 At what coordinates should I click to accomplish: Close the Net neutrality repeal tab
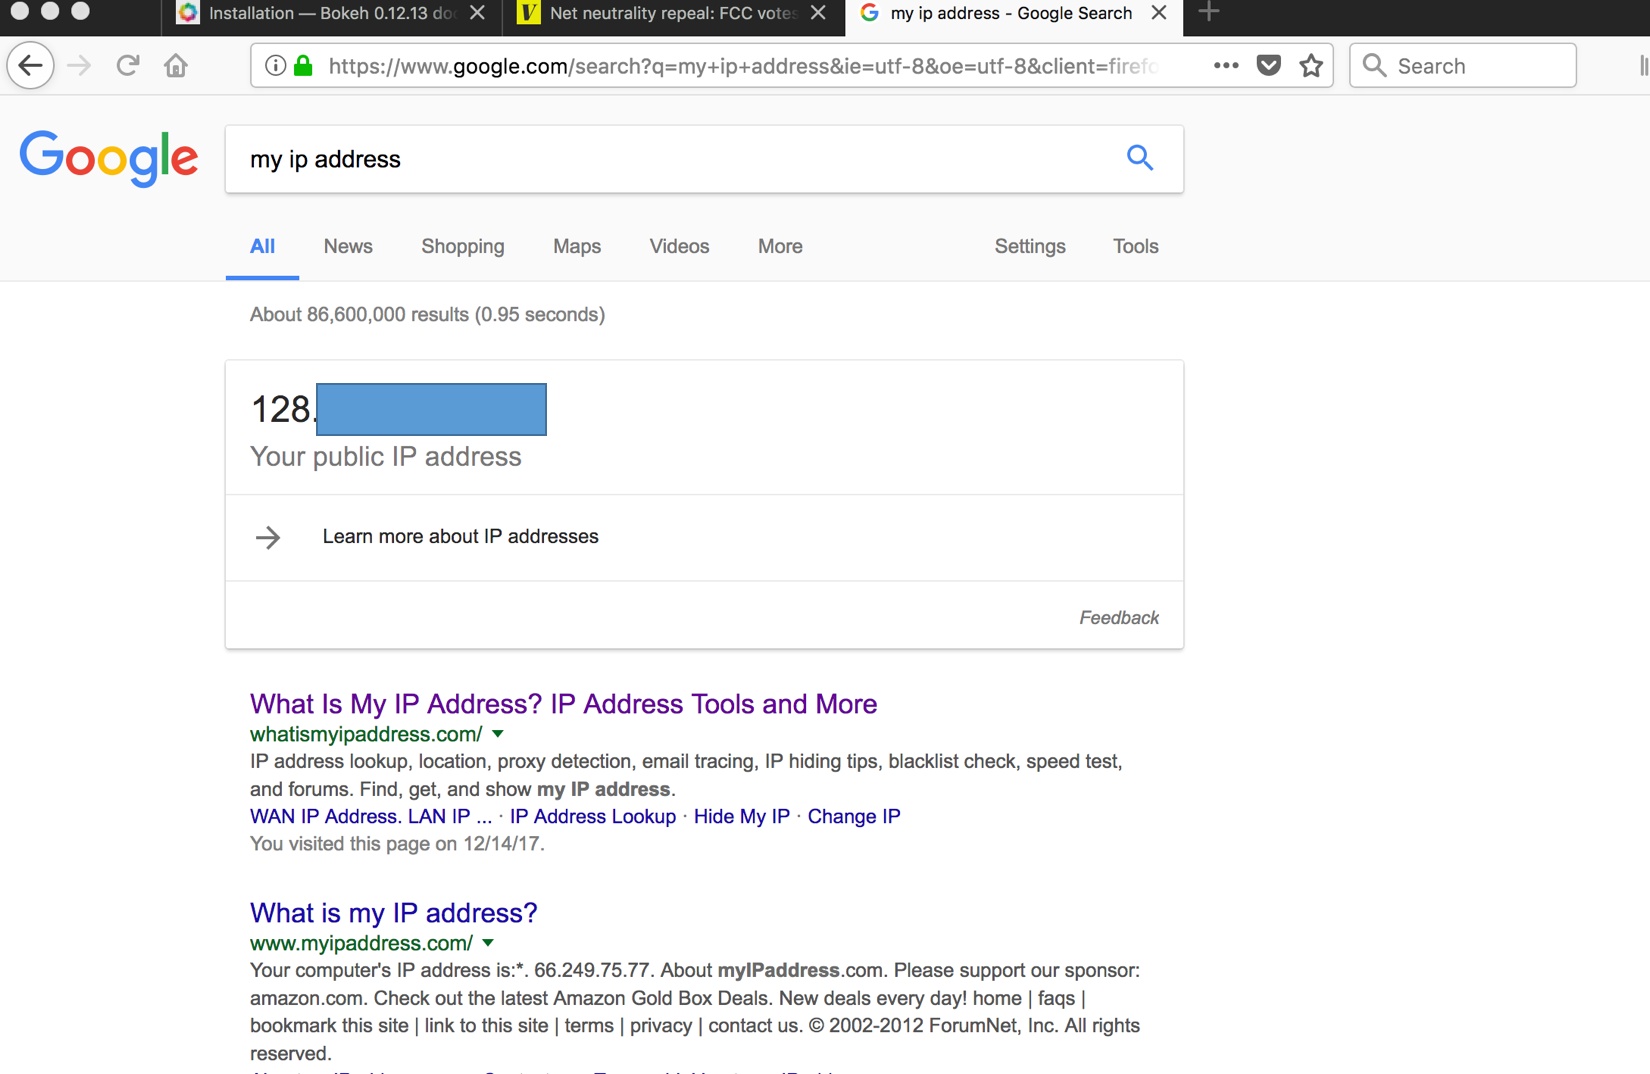(x=818, y=13)
